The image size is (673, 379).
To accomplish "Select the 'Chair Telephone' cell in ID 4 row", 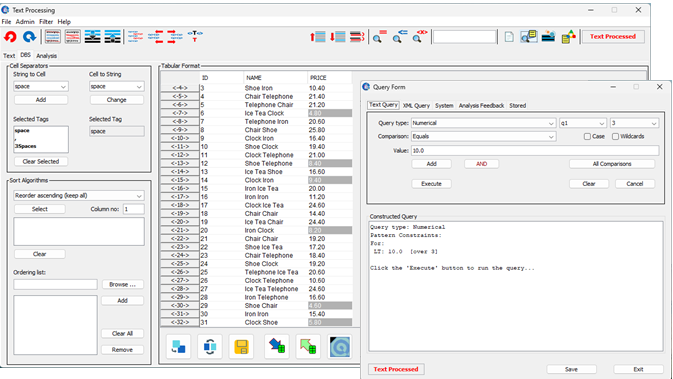I will point(269,97).
